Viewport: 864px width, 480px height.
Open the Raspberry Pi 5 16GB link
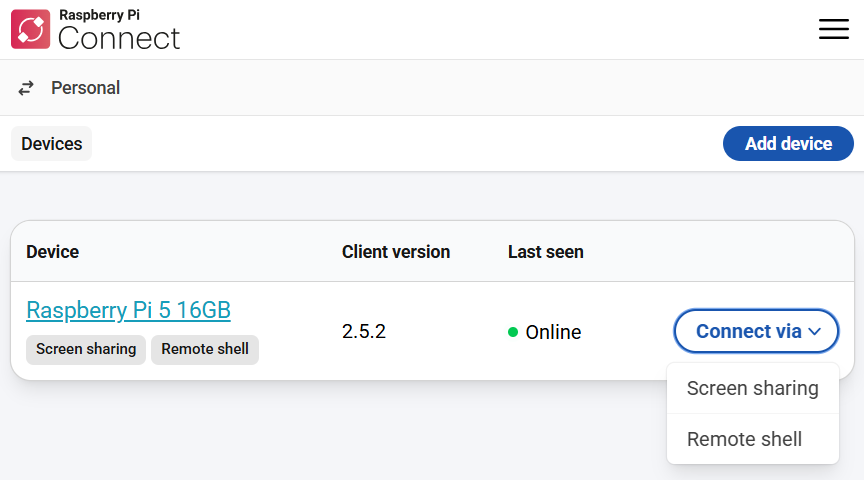click(x=128, y=310)
